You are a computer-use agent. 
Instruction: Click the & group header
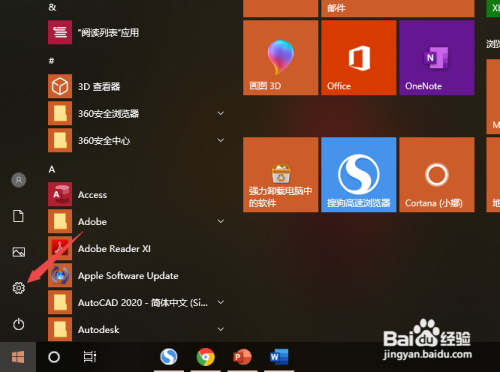(52, 7)
